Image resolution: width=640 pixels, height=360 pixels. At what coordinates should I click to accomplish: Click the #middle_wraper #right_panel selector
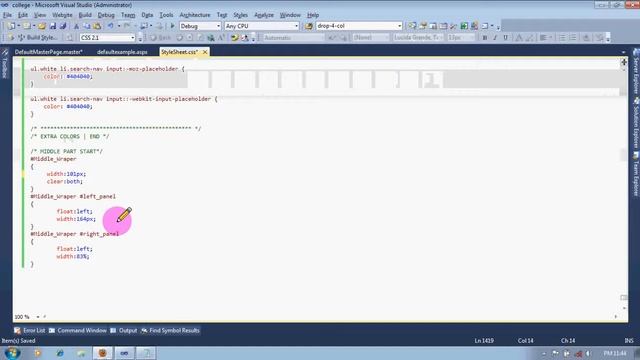tap(74, 234)
